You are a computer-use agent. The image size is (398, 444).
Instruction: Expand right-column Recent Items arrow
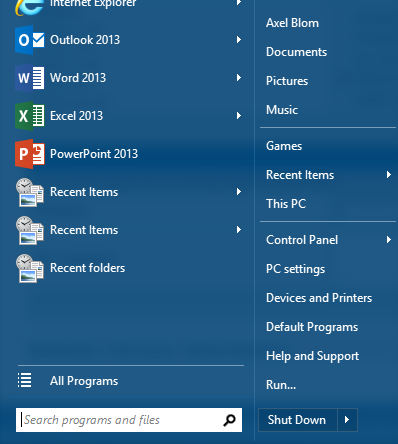[x=389, y=175]
